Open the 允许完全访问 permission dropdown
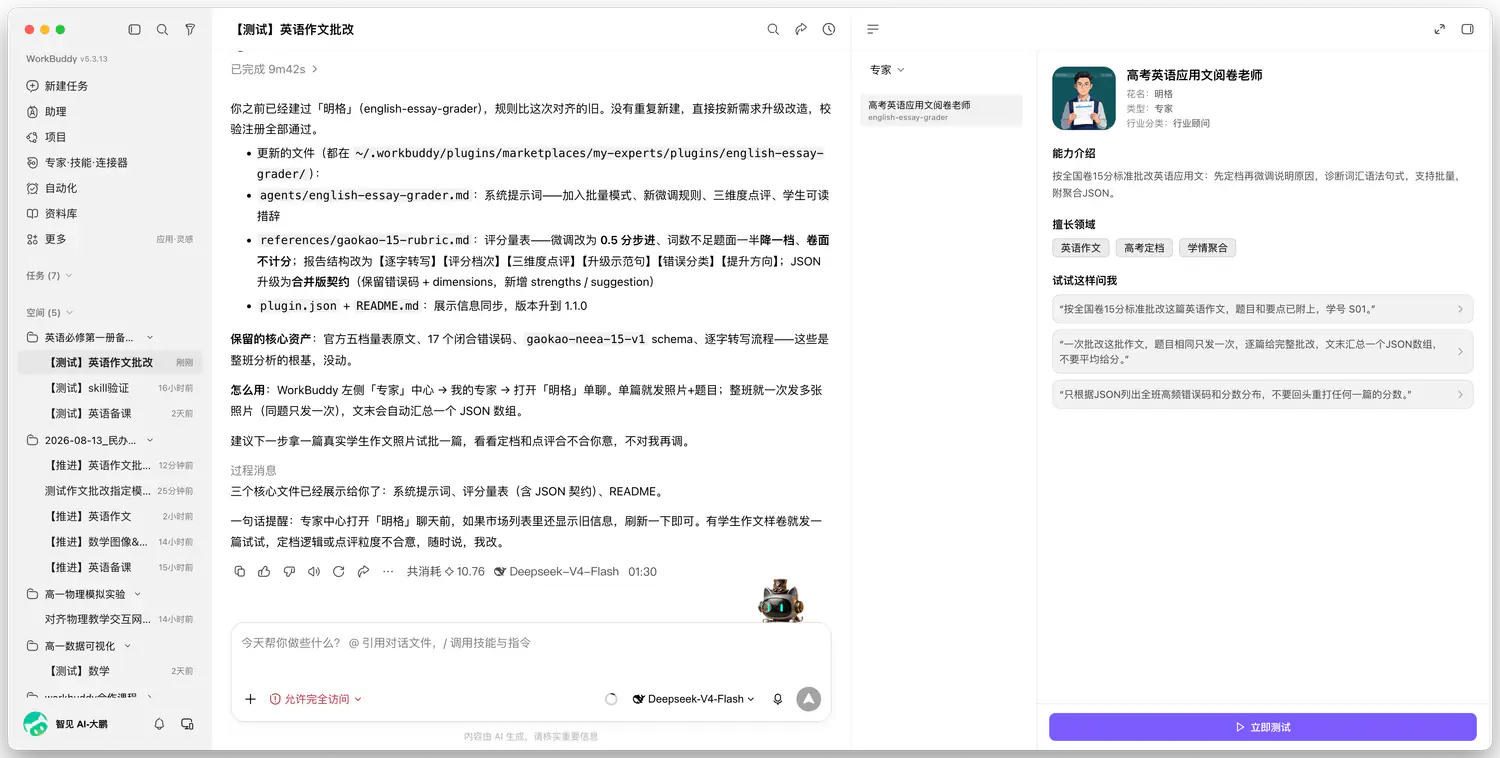 316,699
